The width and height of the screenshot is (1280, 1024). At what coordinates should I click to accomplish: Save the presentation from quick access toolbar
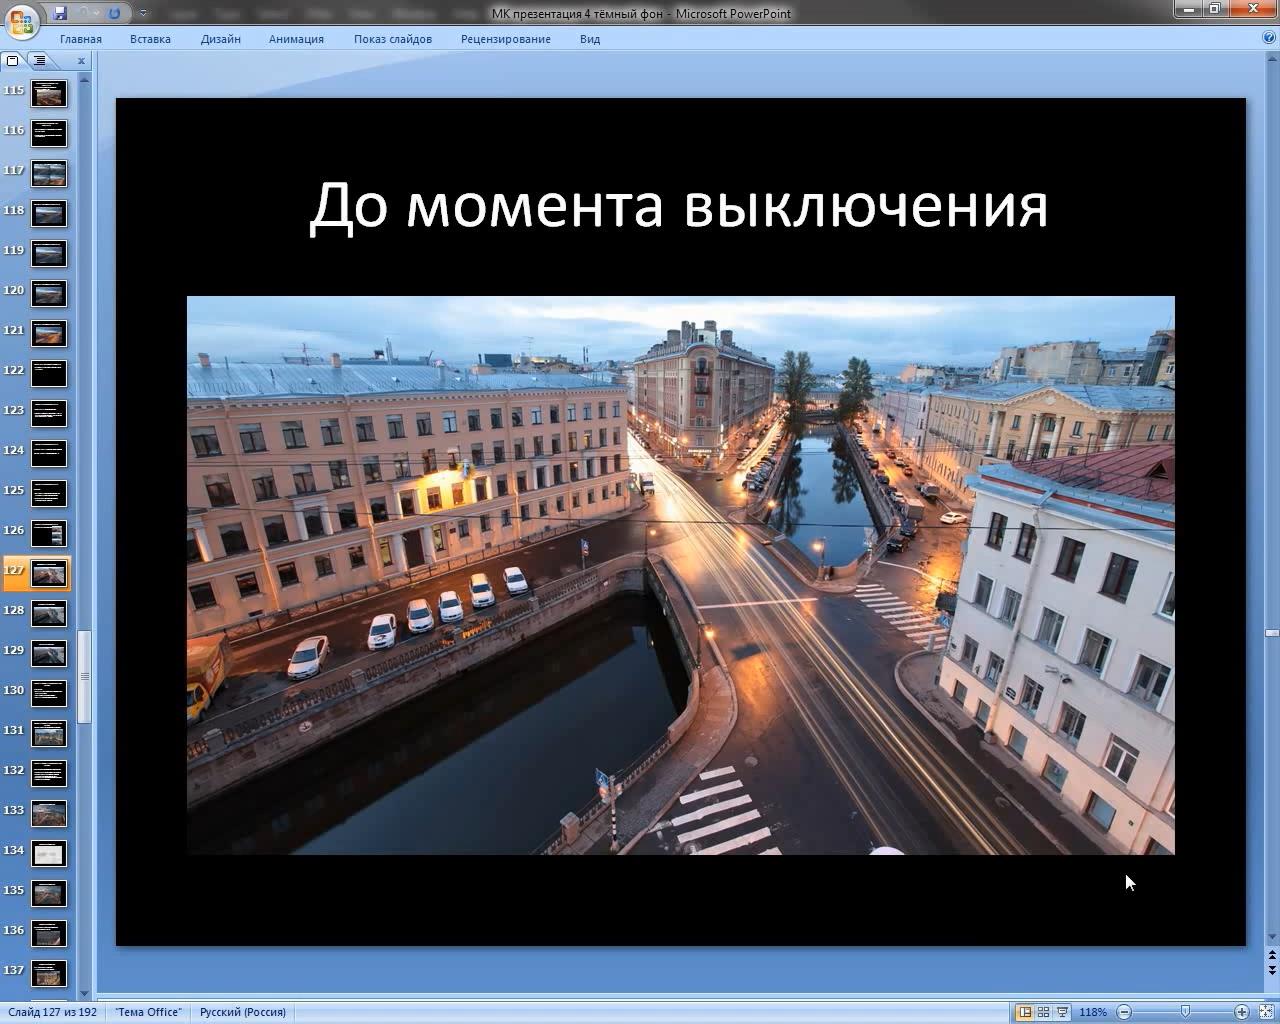(60, 14)
